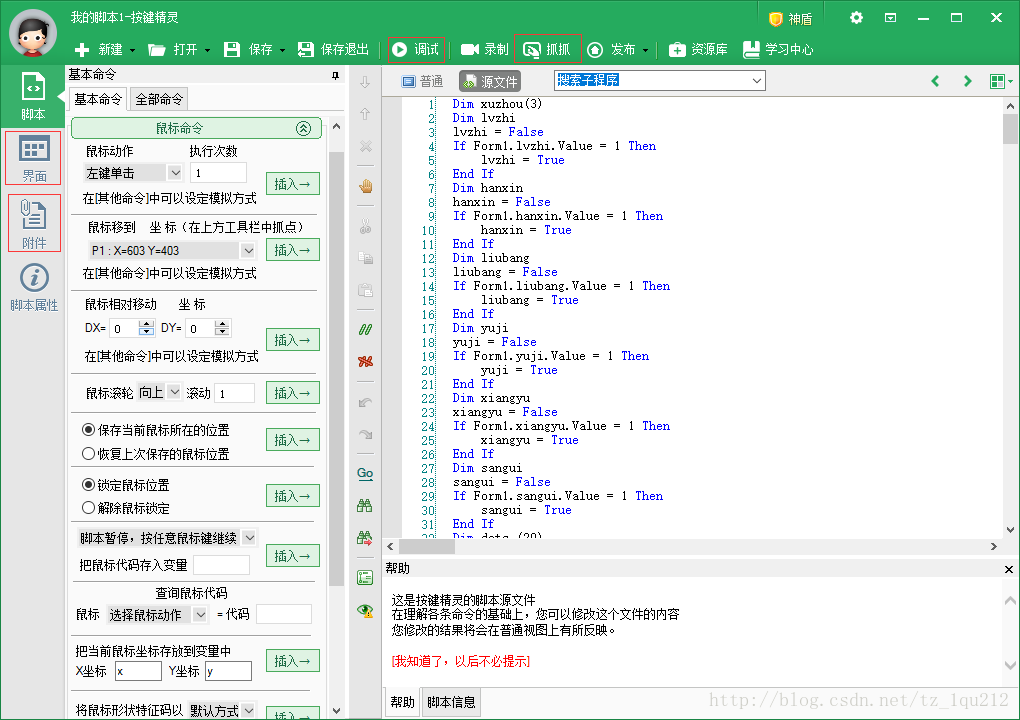
Task: Switch to the 普通 view tab
Action: pyautogui.click(x=423, y=81)
